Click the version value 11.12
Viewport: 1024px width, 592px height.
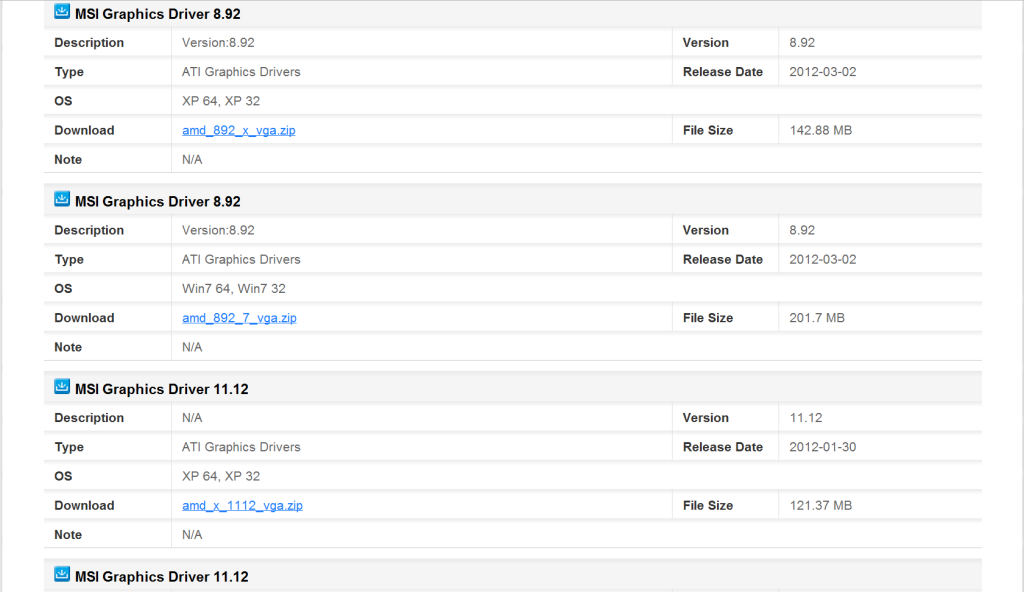[805, 418]
